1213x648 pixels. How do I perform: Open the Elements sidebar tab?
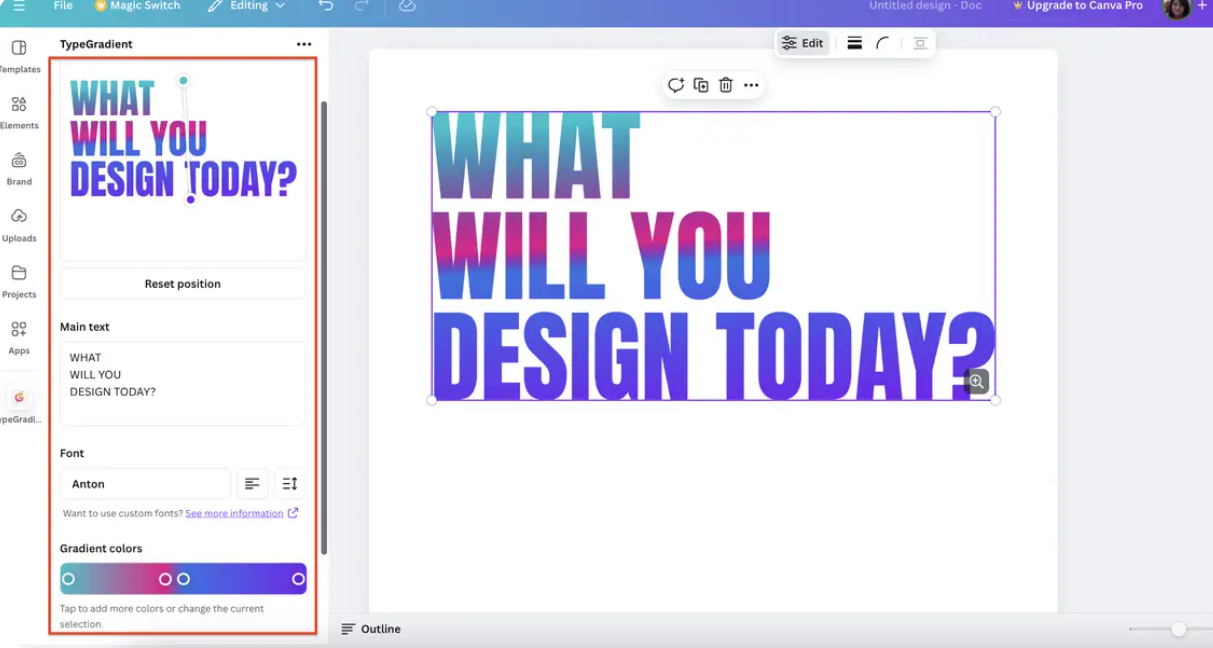[x=19, y=113]
